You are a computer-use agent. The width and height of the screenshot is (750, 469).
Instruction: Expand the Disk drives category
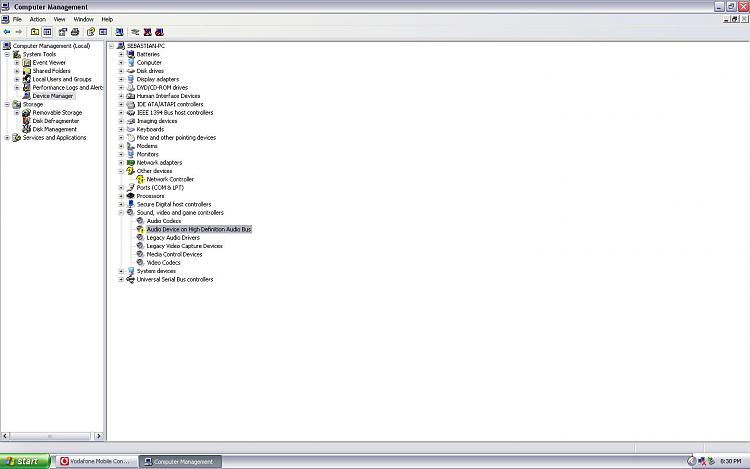121,71
